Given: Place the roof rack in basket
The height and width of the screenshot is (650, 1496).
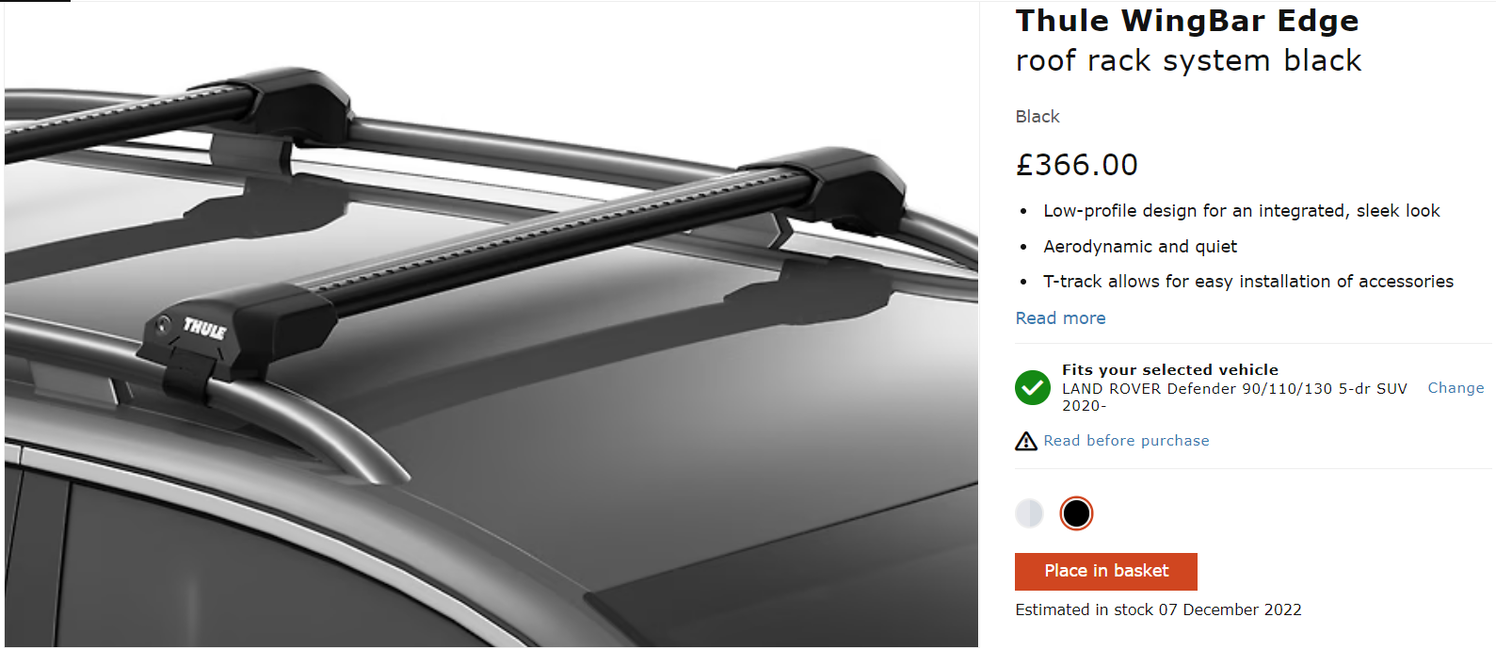Looking at the screenshot, I should pyautogui.click(x=1106, y=571).
